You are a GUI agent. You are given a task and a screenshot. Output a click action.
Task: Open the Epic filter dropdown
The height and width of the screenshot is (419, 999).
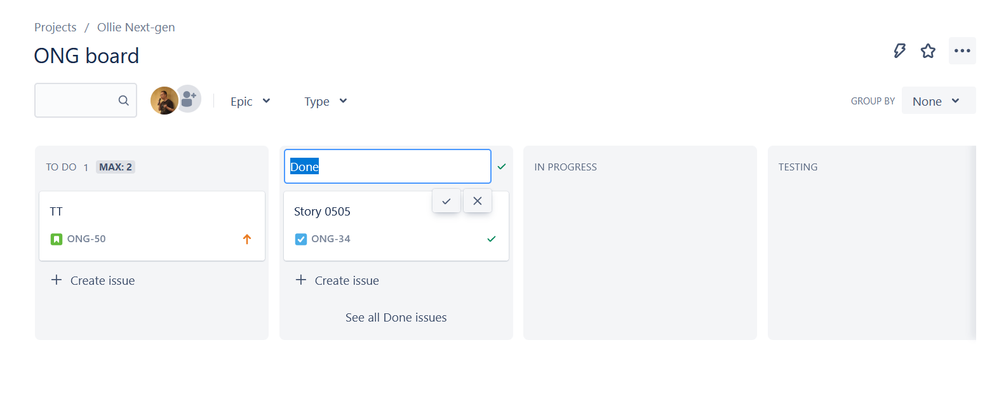click(x=250, y=101)
